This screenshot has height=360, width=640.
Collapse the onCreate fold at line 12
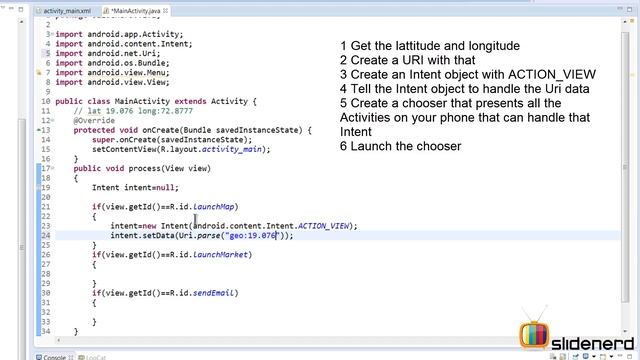tap(53, 121)
